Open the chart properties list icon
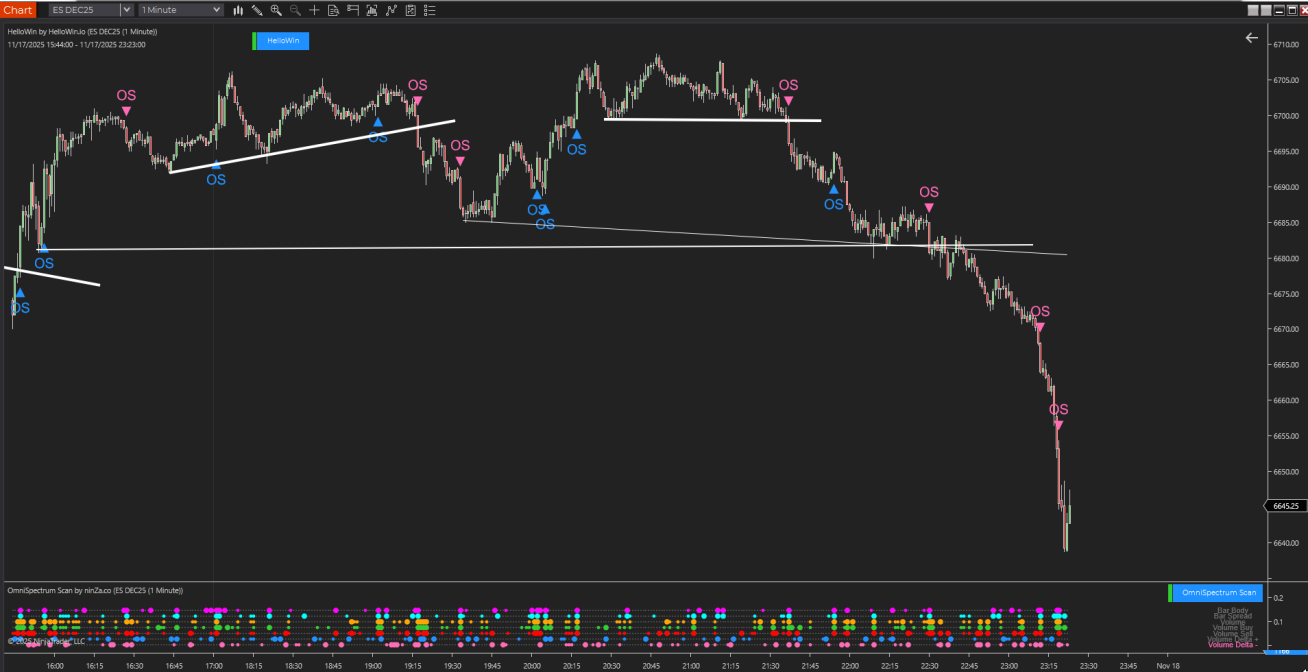Screen dimensions: 1308x672 (430, 10)
